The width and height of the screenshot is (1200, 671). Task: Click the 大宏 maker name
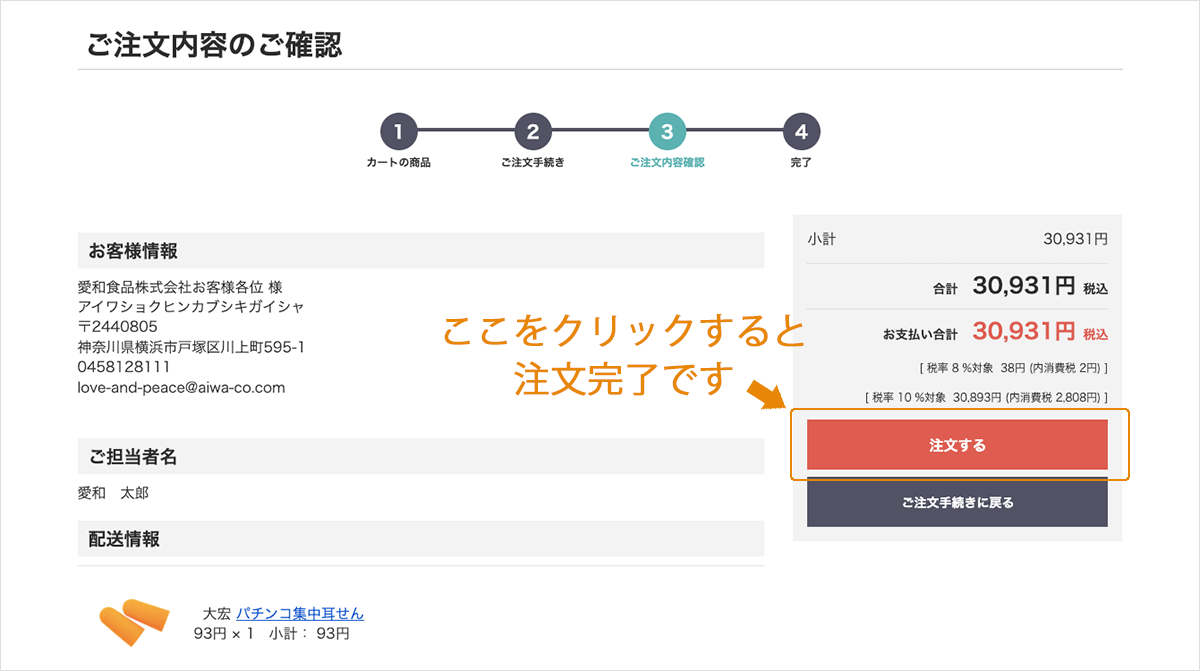(217, 614)
